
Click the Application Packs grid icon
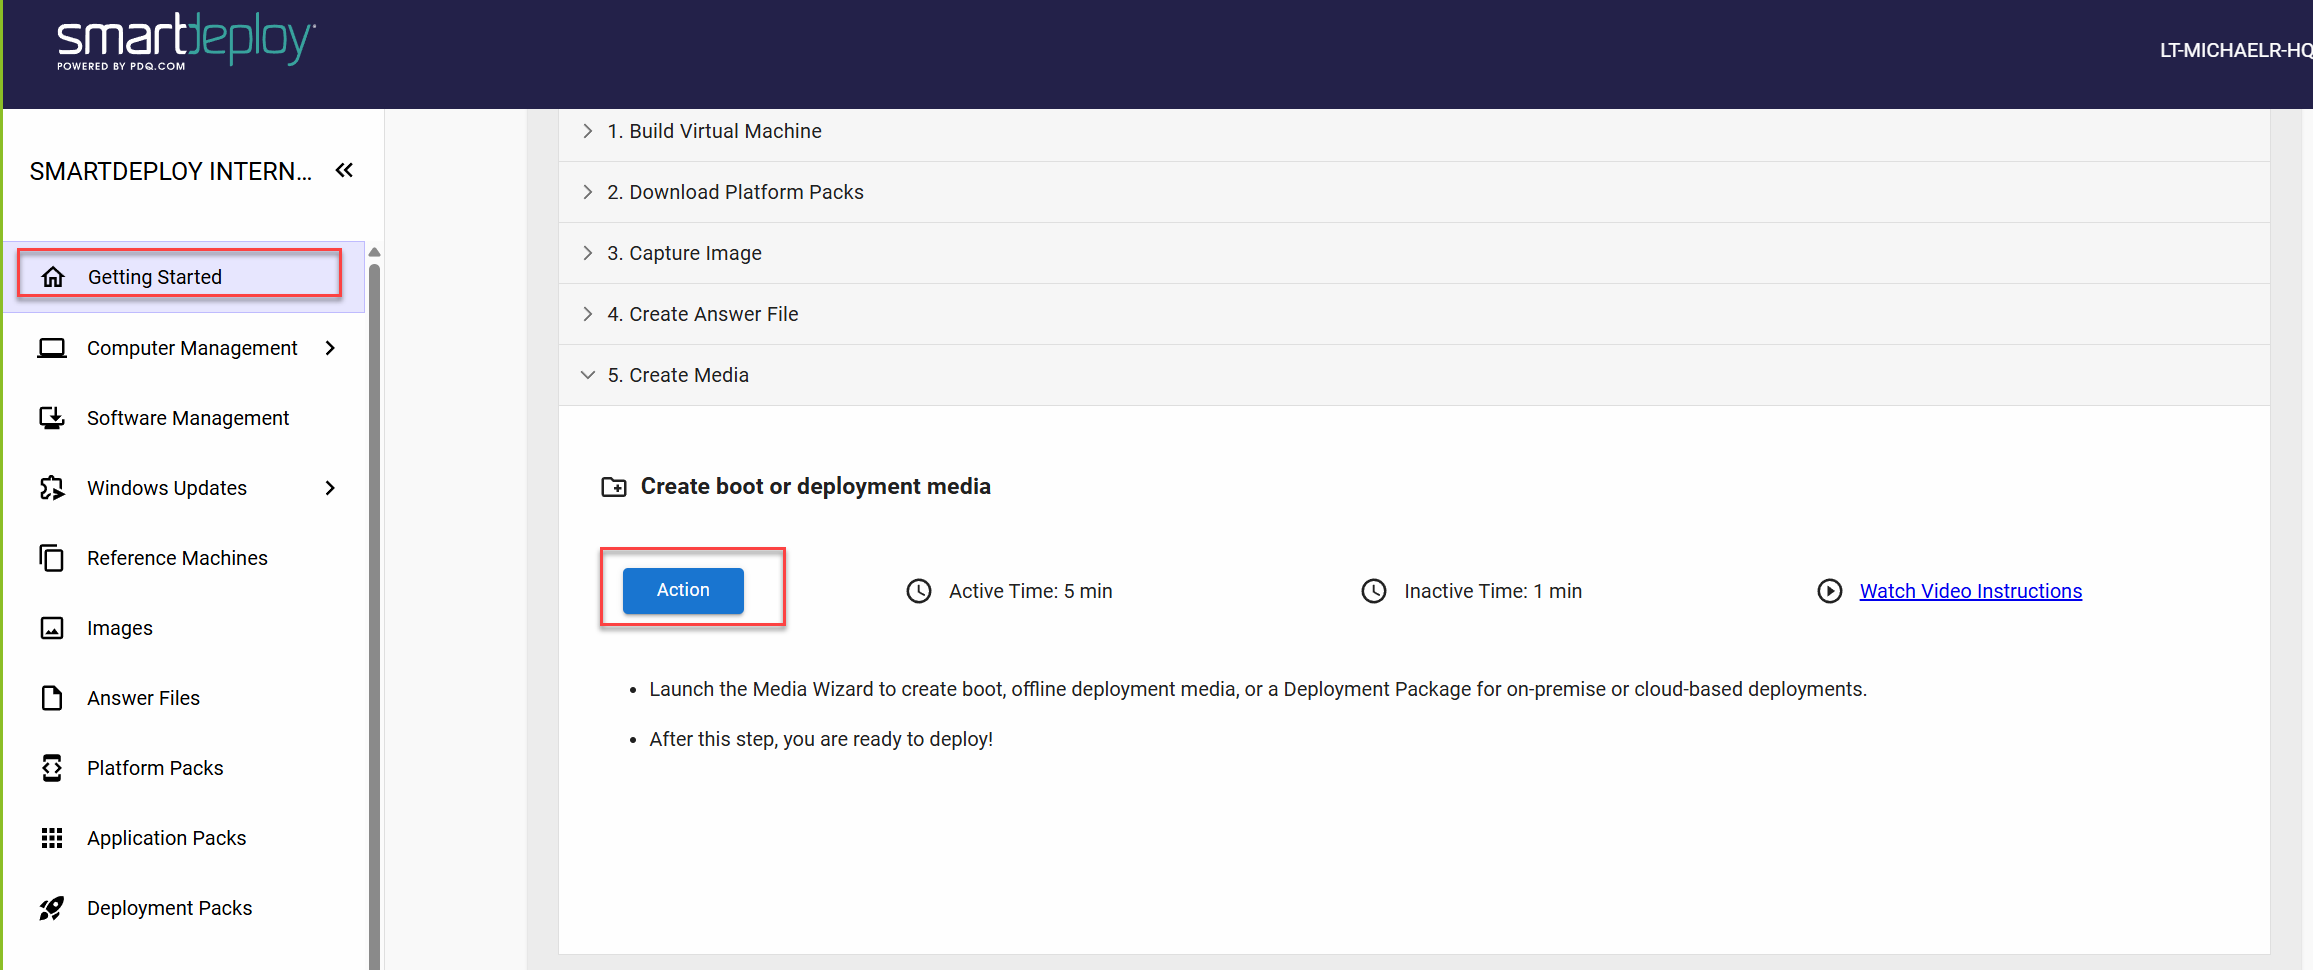pos(52,838)
